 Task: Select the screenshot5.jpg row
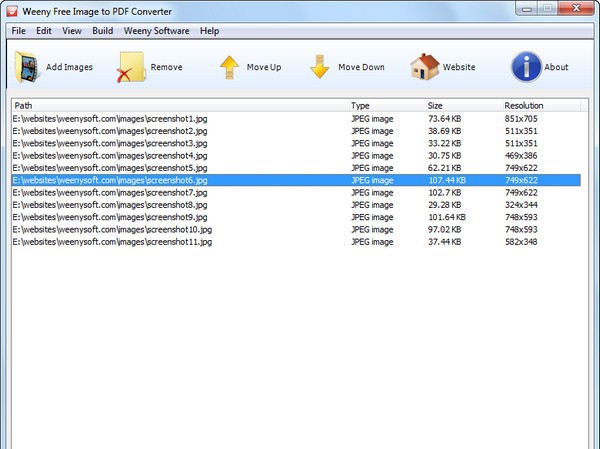click(296, 168)
